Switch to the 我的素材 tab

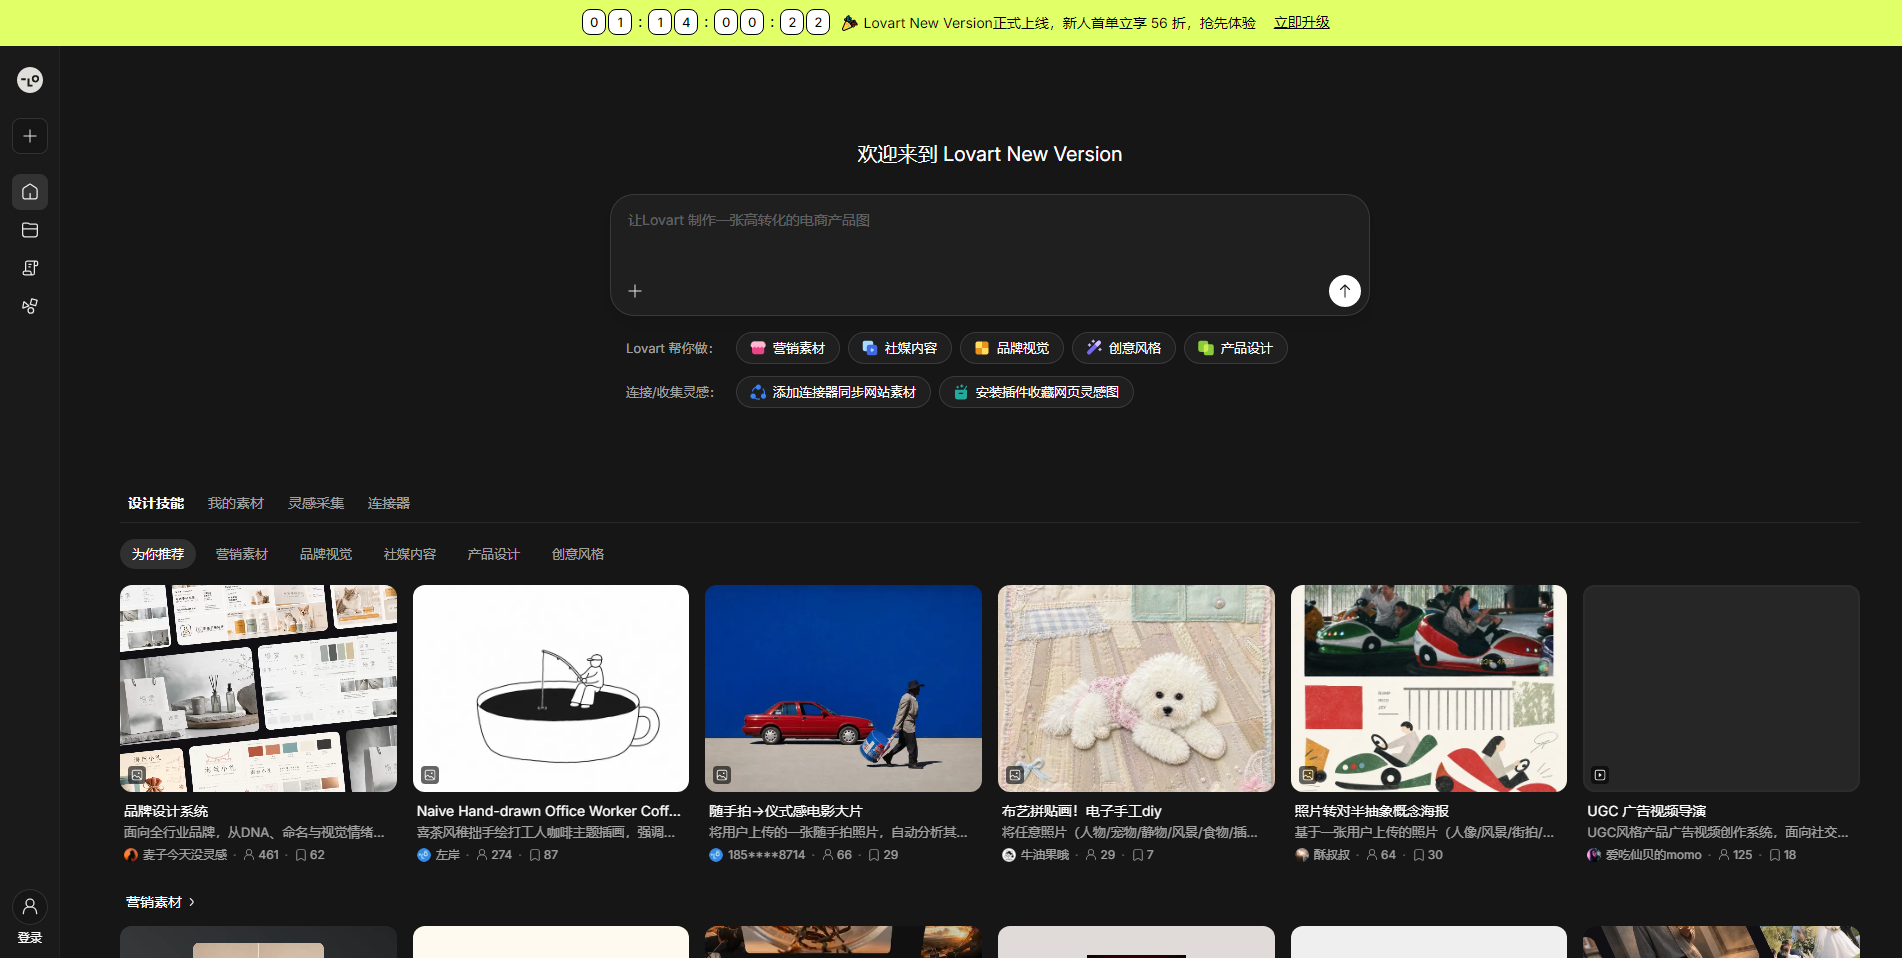coord(236,503)
